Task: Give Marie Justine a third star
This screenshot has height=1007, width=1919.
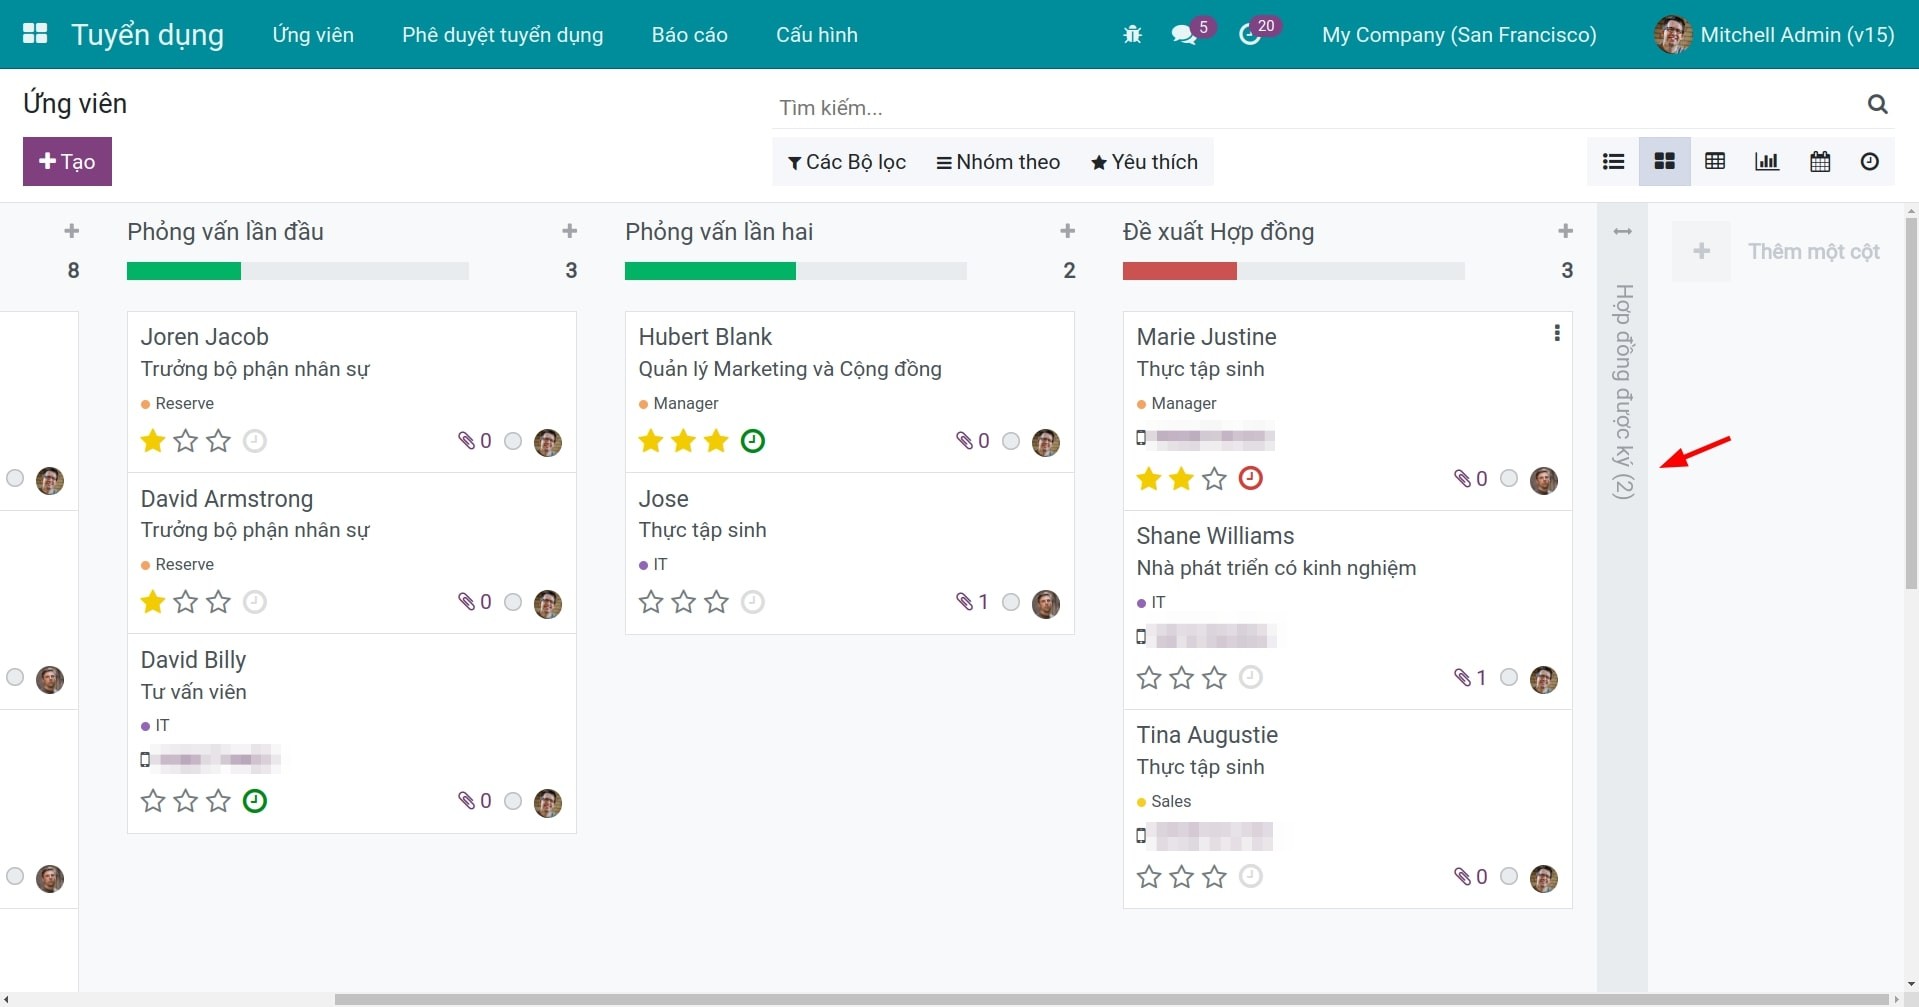Action: pos(1213,479)
